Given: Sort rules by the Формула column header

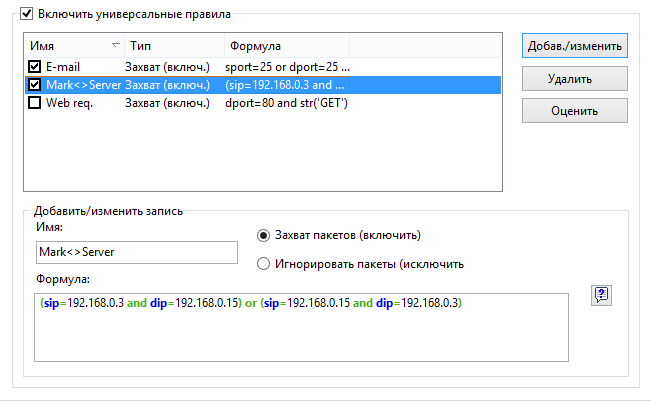Looking at the screenshot, I should coord(287,46).
